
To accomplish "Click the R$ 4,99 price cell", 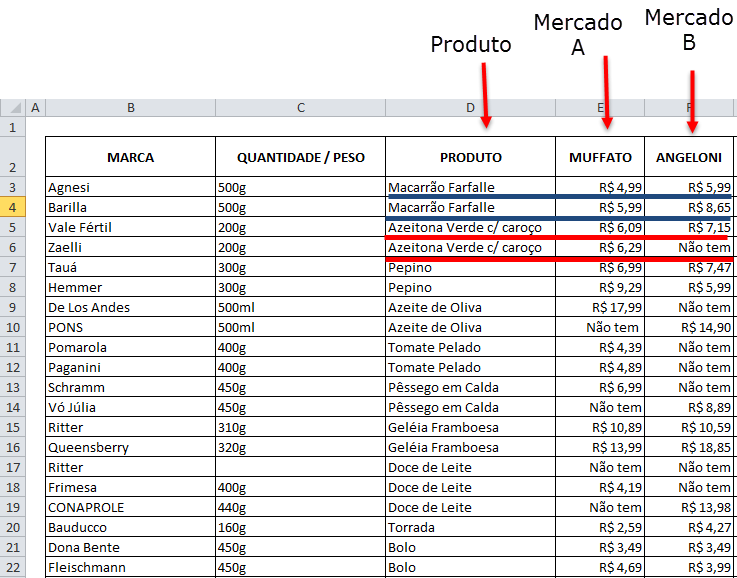I will (600, 187).
